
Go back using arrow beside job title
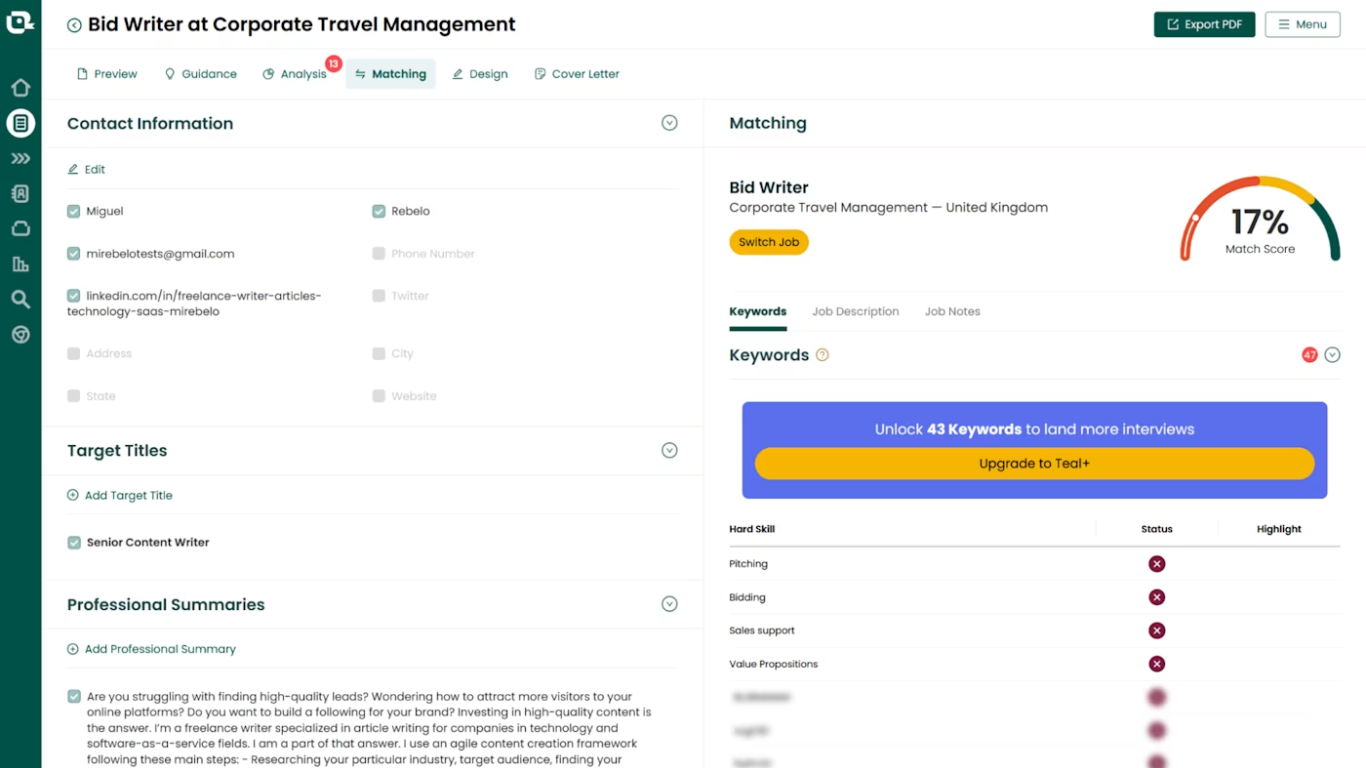74,25
